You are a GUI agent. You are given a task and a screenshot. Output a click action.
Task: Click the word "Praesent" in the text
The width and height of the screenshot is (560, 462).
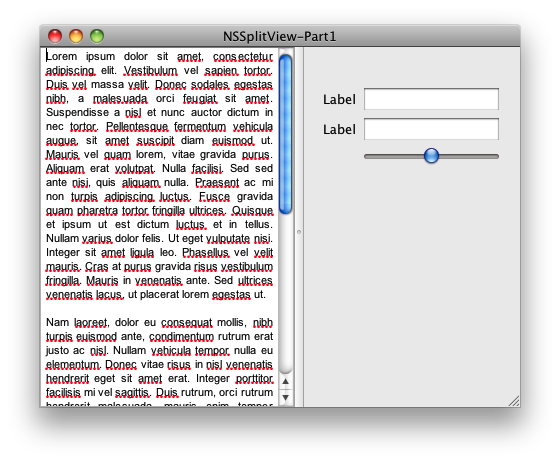pos(217,182)
